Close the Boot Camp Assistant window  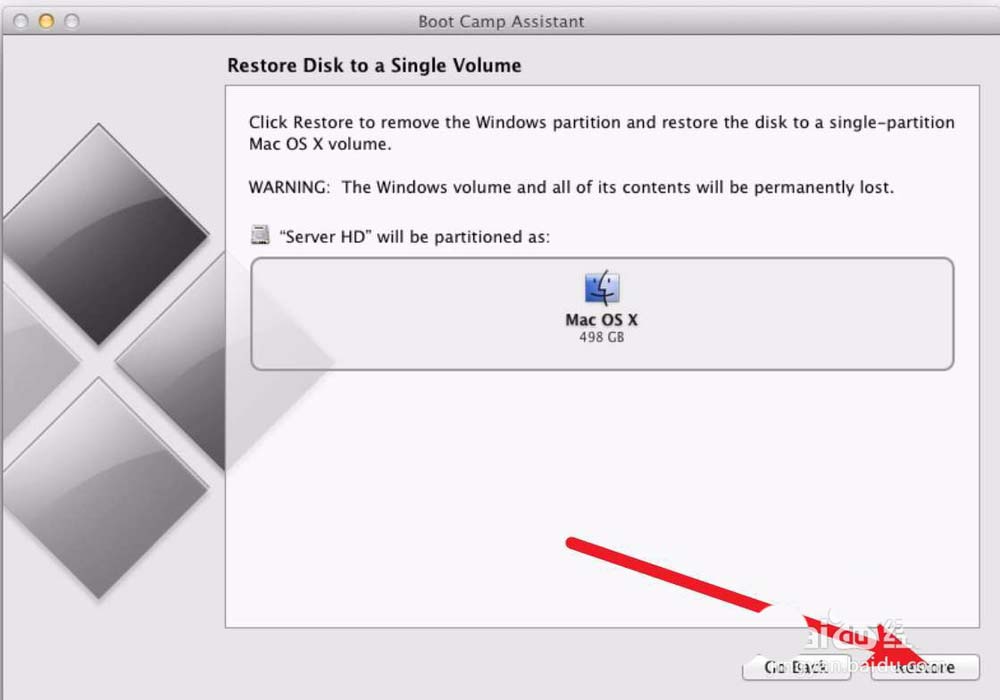[21, 21]
